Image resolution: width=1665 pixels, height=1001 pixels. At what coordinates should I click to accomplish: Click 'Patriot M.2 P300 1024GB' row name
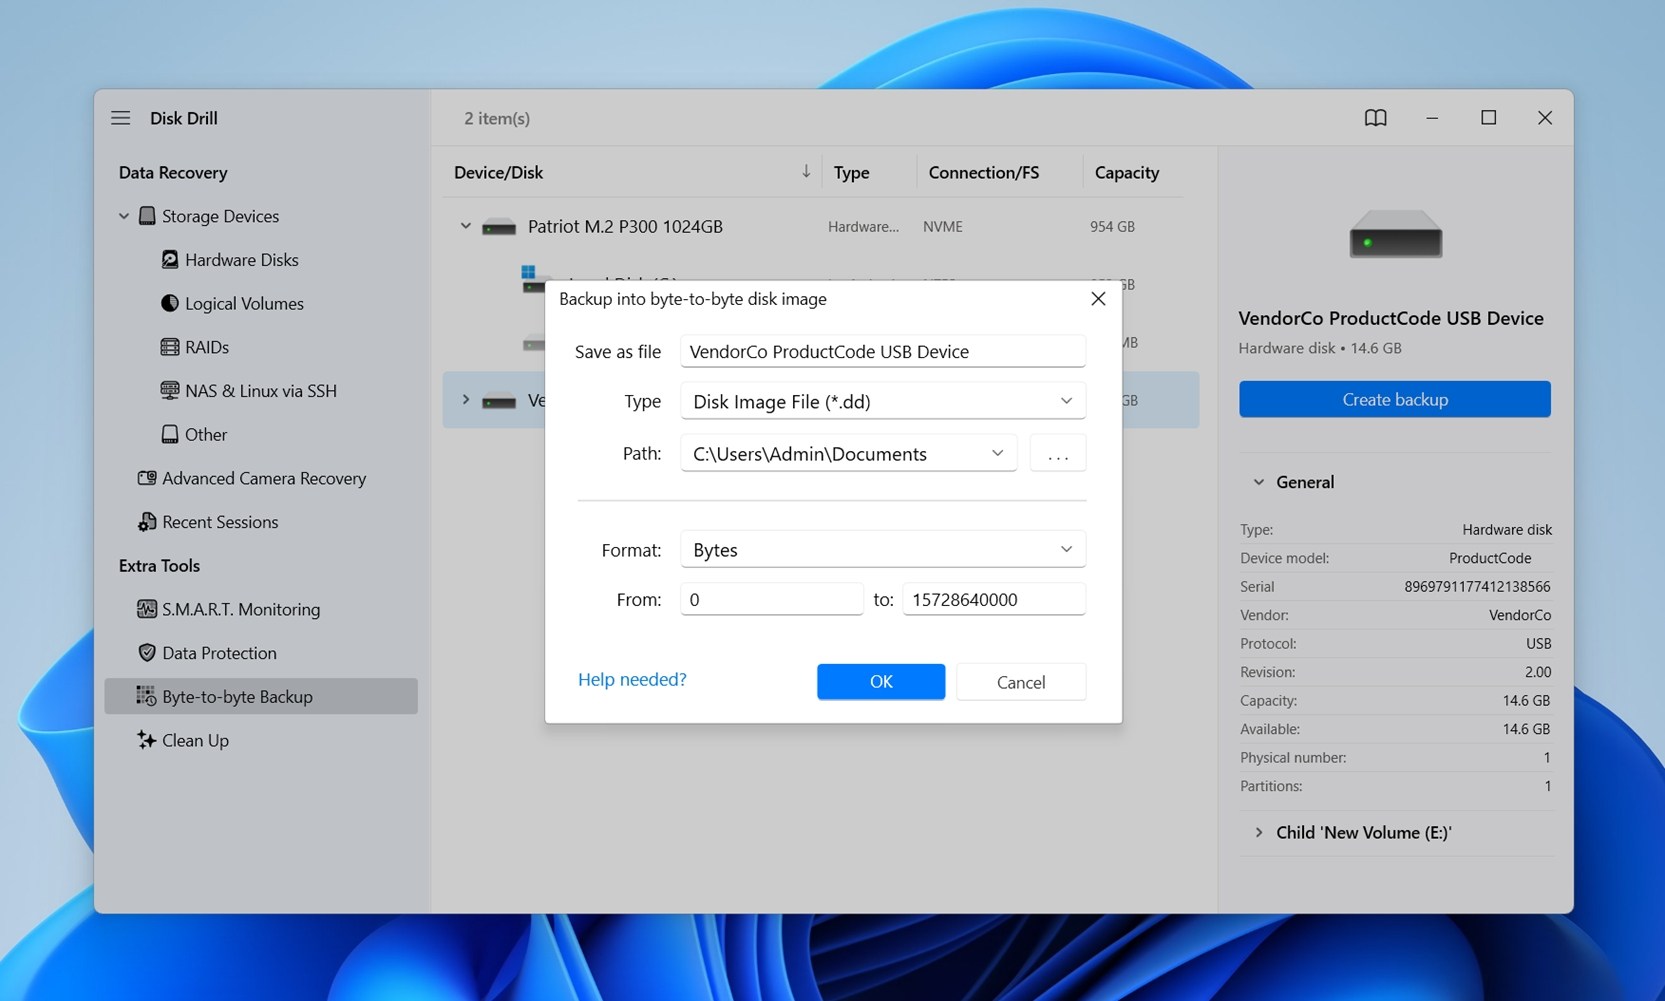(625, 226)
